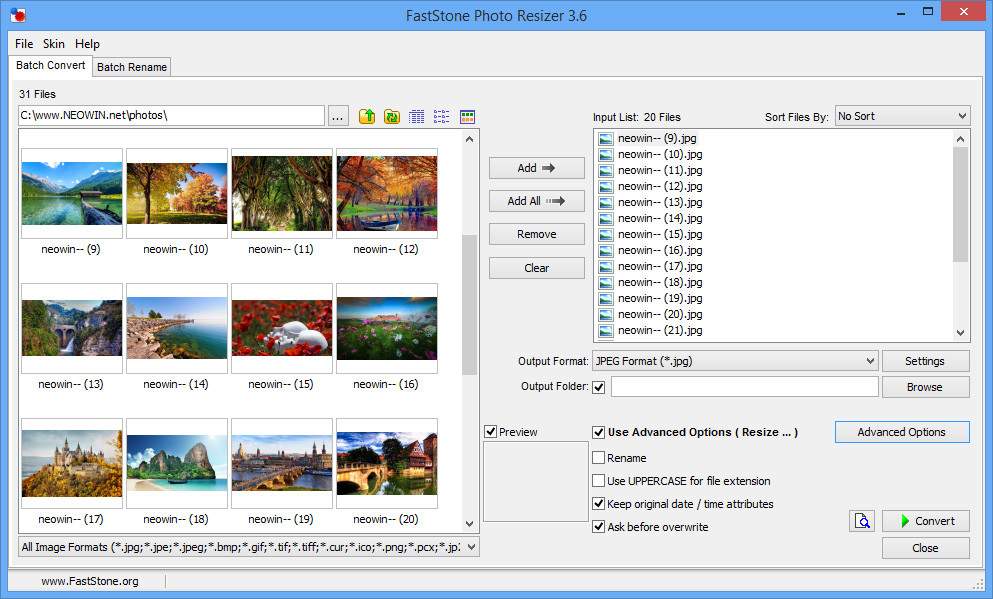
Task: Switch to detailed list view
Action: [416, 116]
